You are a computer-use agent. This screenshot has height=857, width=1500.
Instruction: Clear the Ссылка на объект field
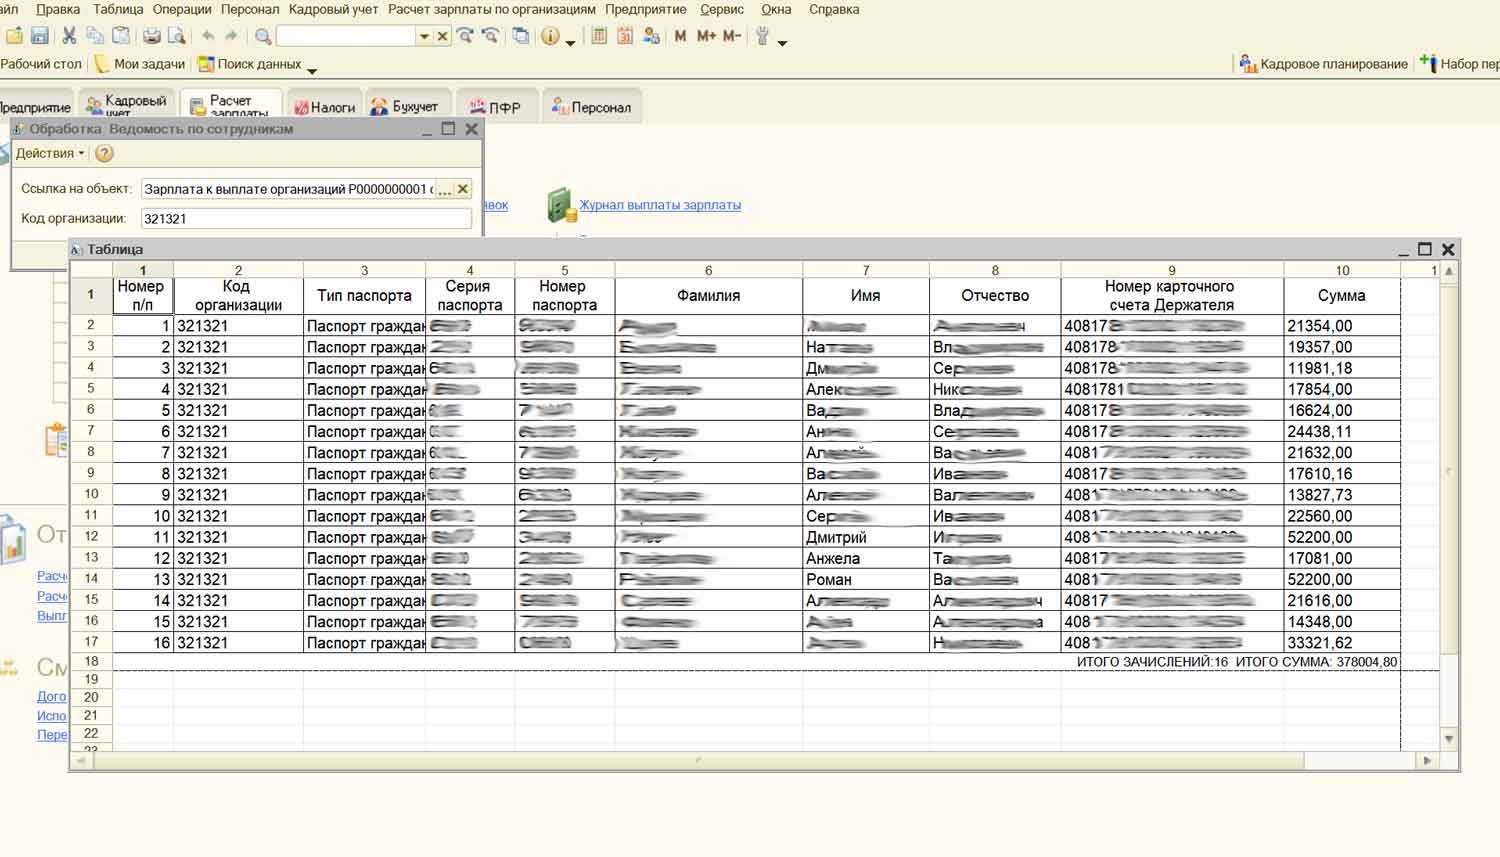tap(463, 189)
